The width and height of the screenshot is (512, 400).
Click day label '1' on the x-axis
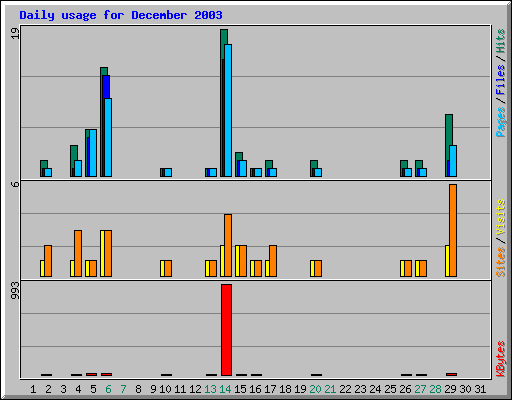(x=33, y=389)
